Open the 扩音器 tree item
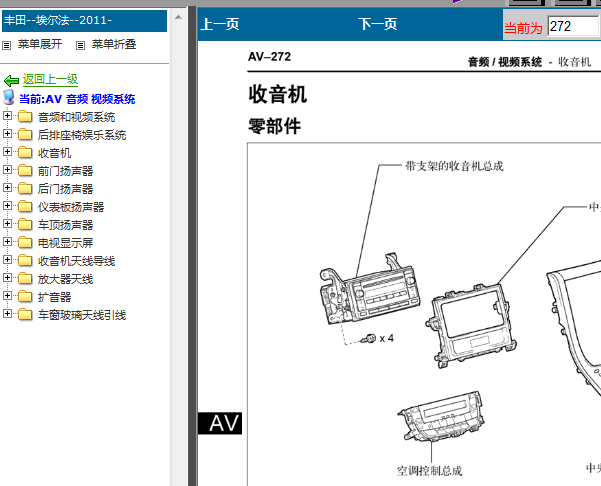The image size is (601, 486). (x=54, y=297)
